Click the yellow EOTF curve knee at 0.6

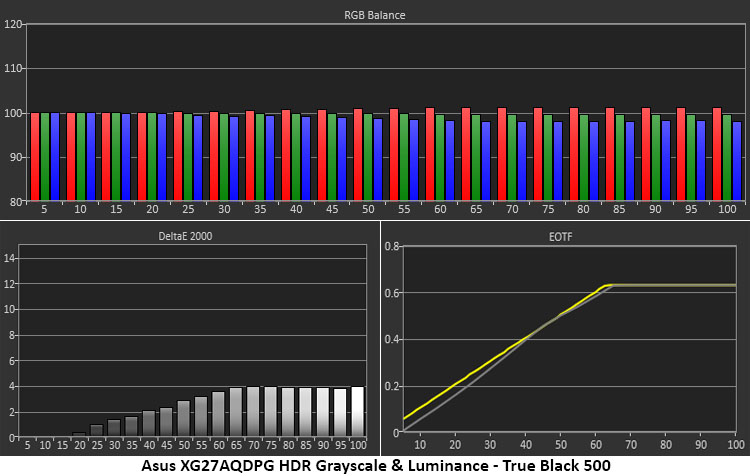coord(607,286)
